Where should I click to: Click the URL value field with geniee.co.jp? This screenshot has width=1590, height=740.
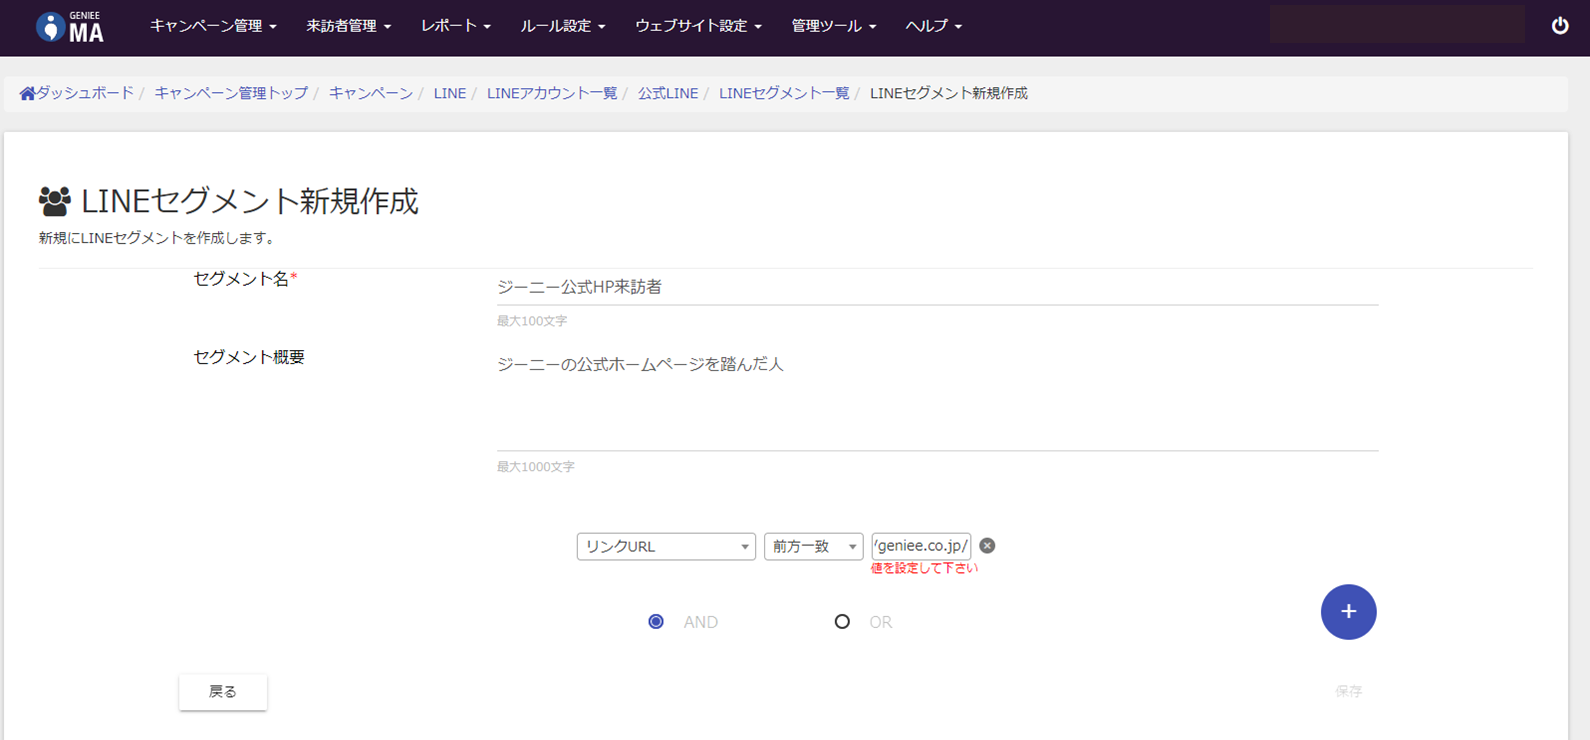pyautogui.click(x=921, y=546)
